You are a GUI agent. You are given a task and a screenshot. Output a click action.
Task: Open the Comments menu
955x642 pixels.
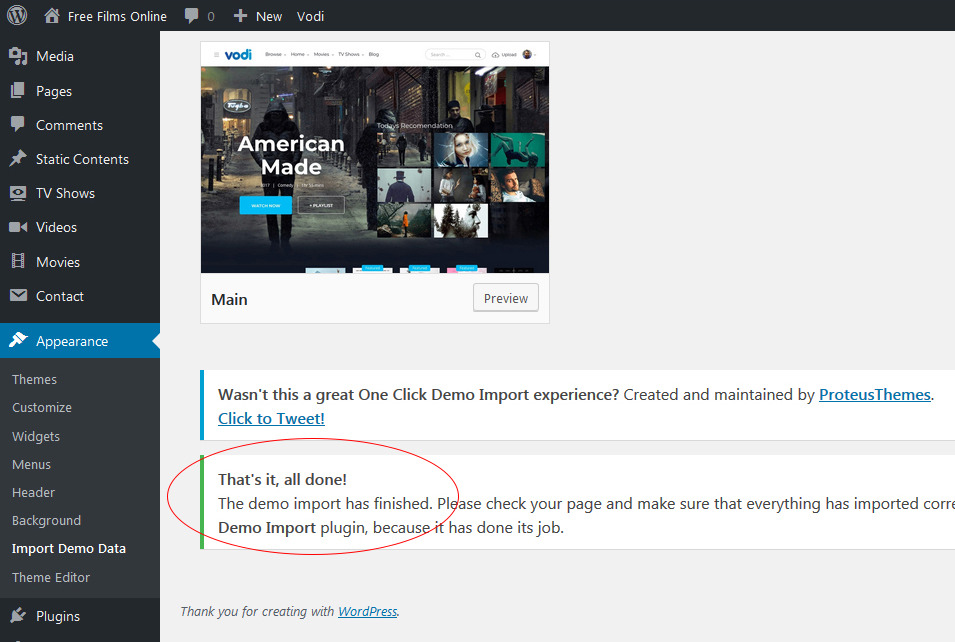pos(69,125)
